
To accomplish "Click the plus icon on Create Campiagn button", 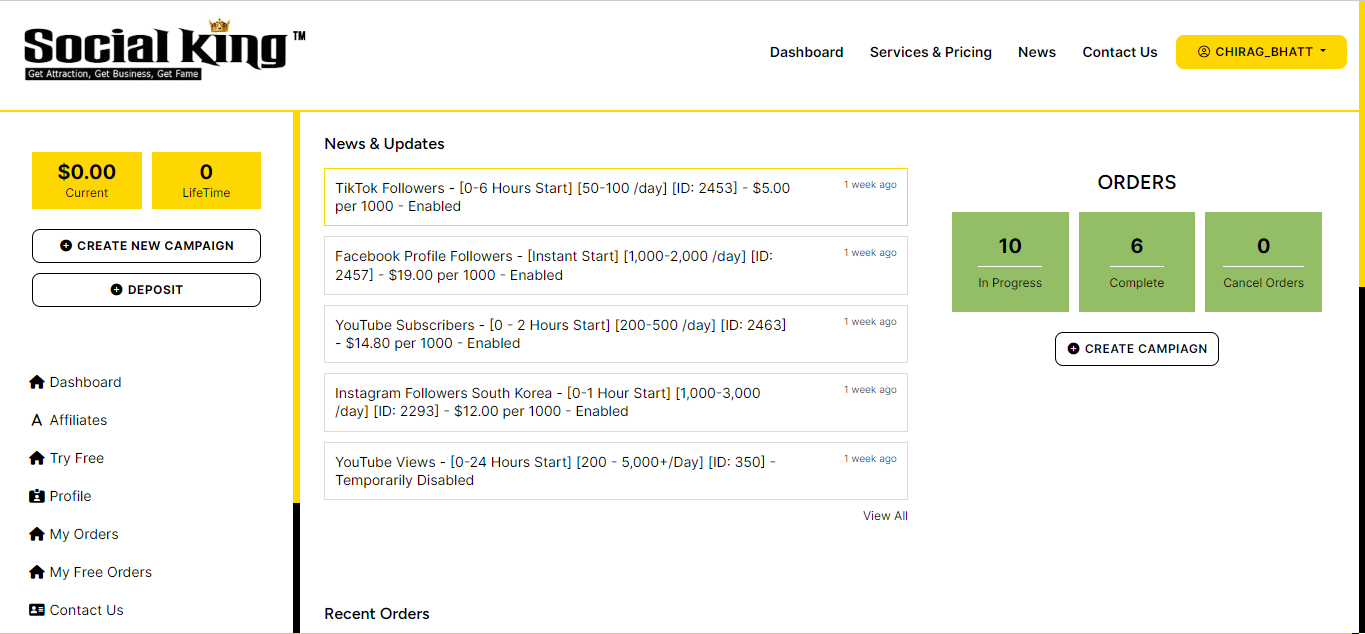I will pos(1074,349).
